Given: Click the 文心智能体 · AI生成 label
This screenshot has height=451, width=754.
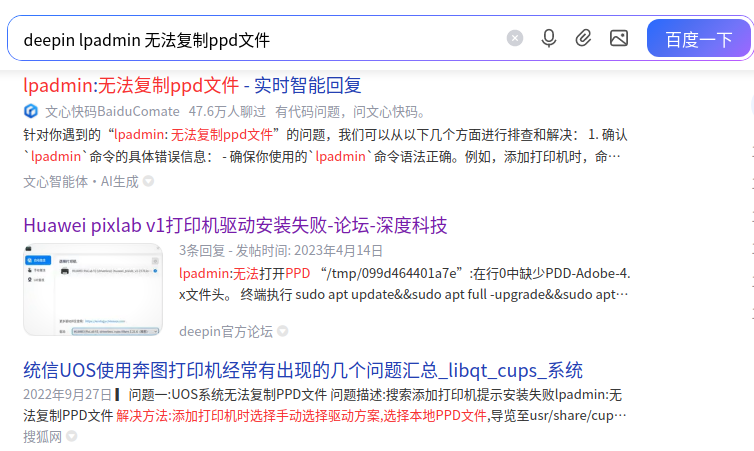Looking at the screenshot, I should coord(81,181).
